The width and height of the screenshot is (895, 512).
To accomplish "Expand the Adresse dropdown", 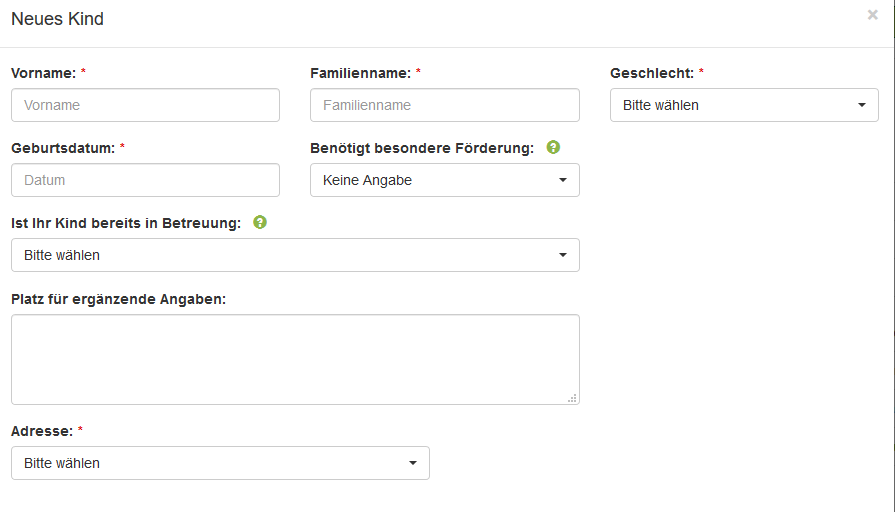I will tap(220, 463).
